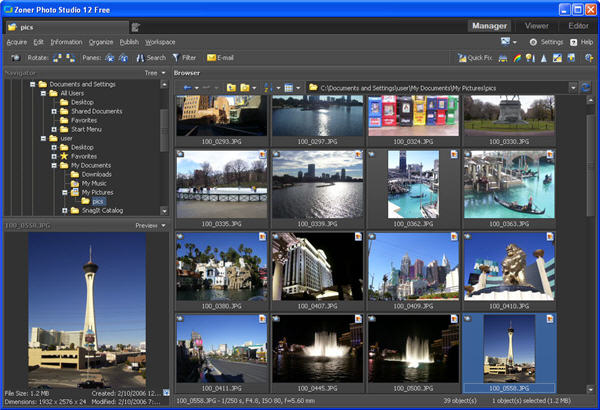The image size is (600, 410).
Task: Switch to the Editor tab
Action: pyautogui.click(x=578, y=25)
